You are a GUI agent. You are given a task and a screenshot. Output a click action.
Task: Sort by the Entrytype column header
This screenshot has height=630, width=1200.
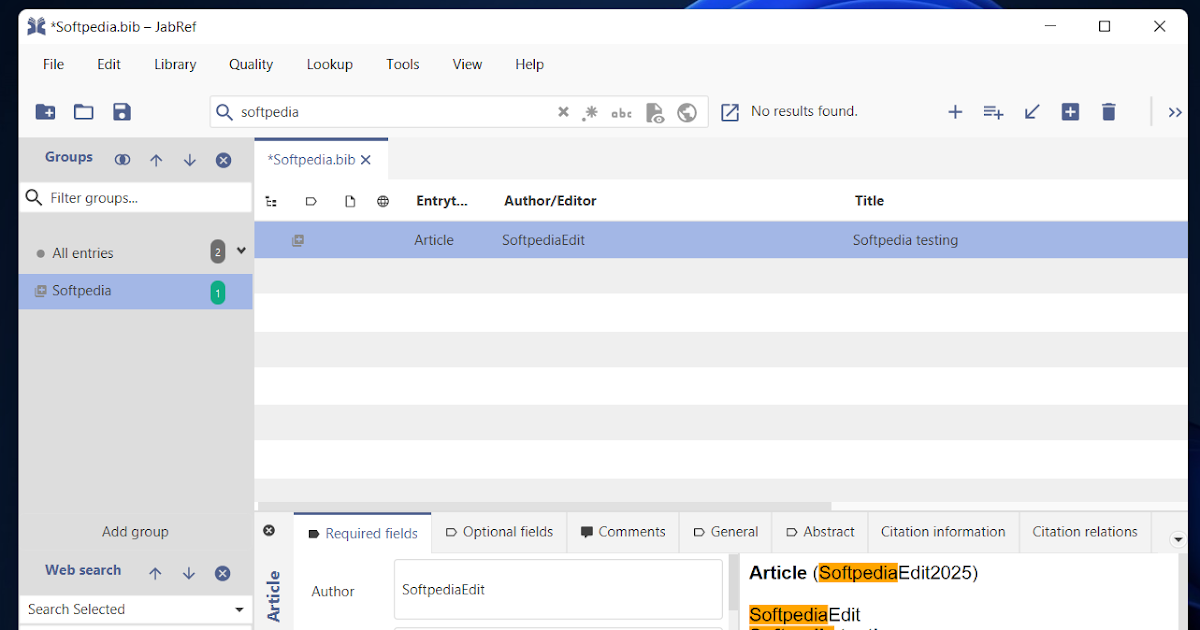coord(442,201)
